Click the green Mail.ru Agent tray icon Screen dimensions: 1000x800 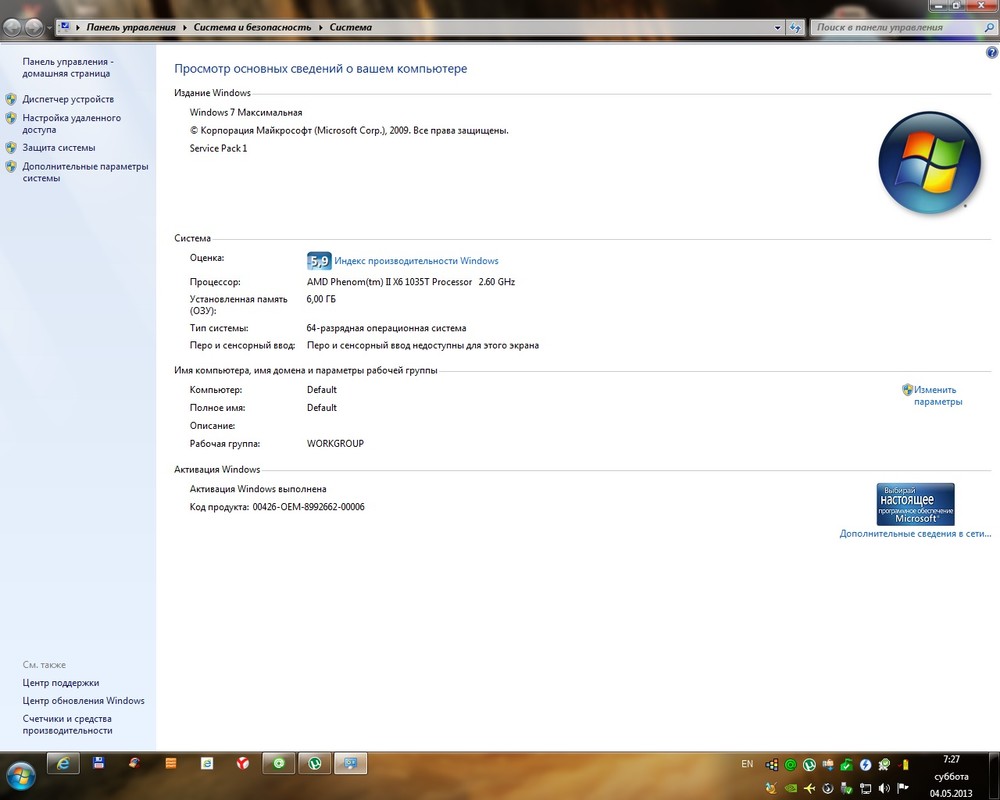(790, 764)
